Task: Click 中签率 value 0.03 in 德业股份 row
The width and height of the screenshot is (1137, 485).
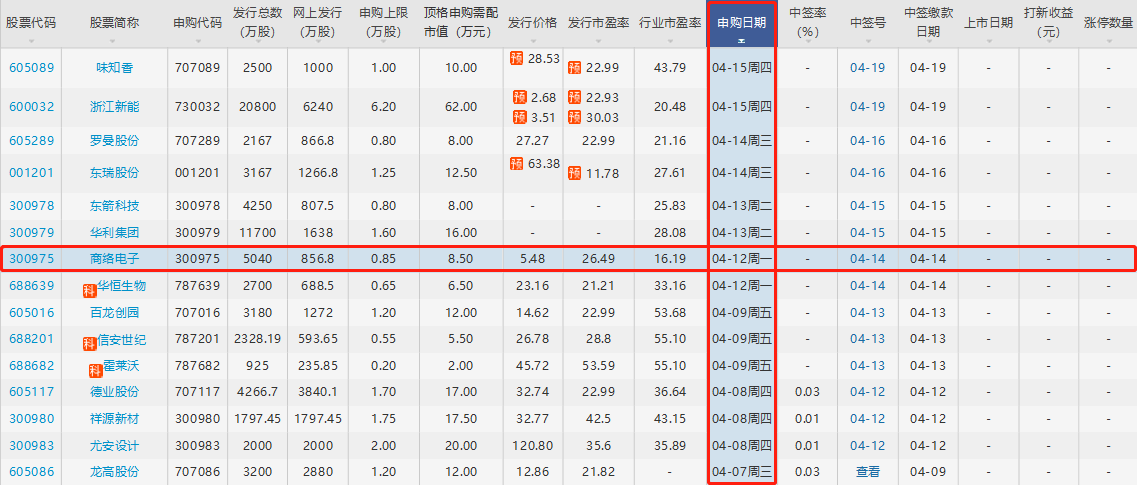Action: pyautogui.click(x=807, y=391)
